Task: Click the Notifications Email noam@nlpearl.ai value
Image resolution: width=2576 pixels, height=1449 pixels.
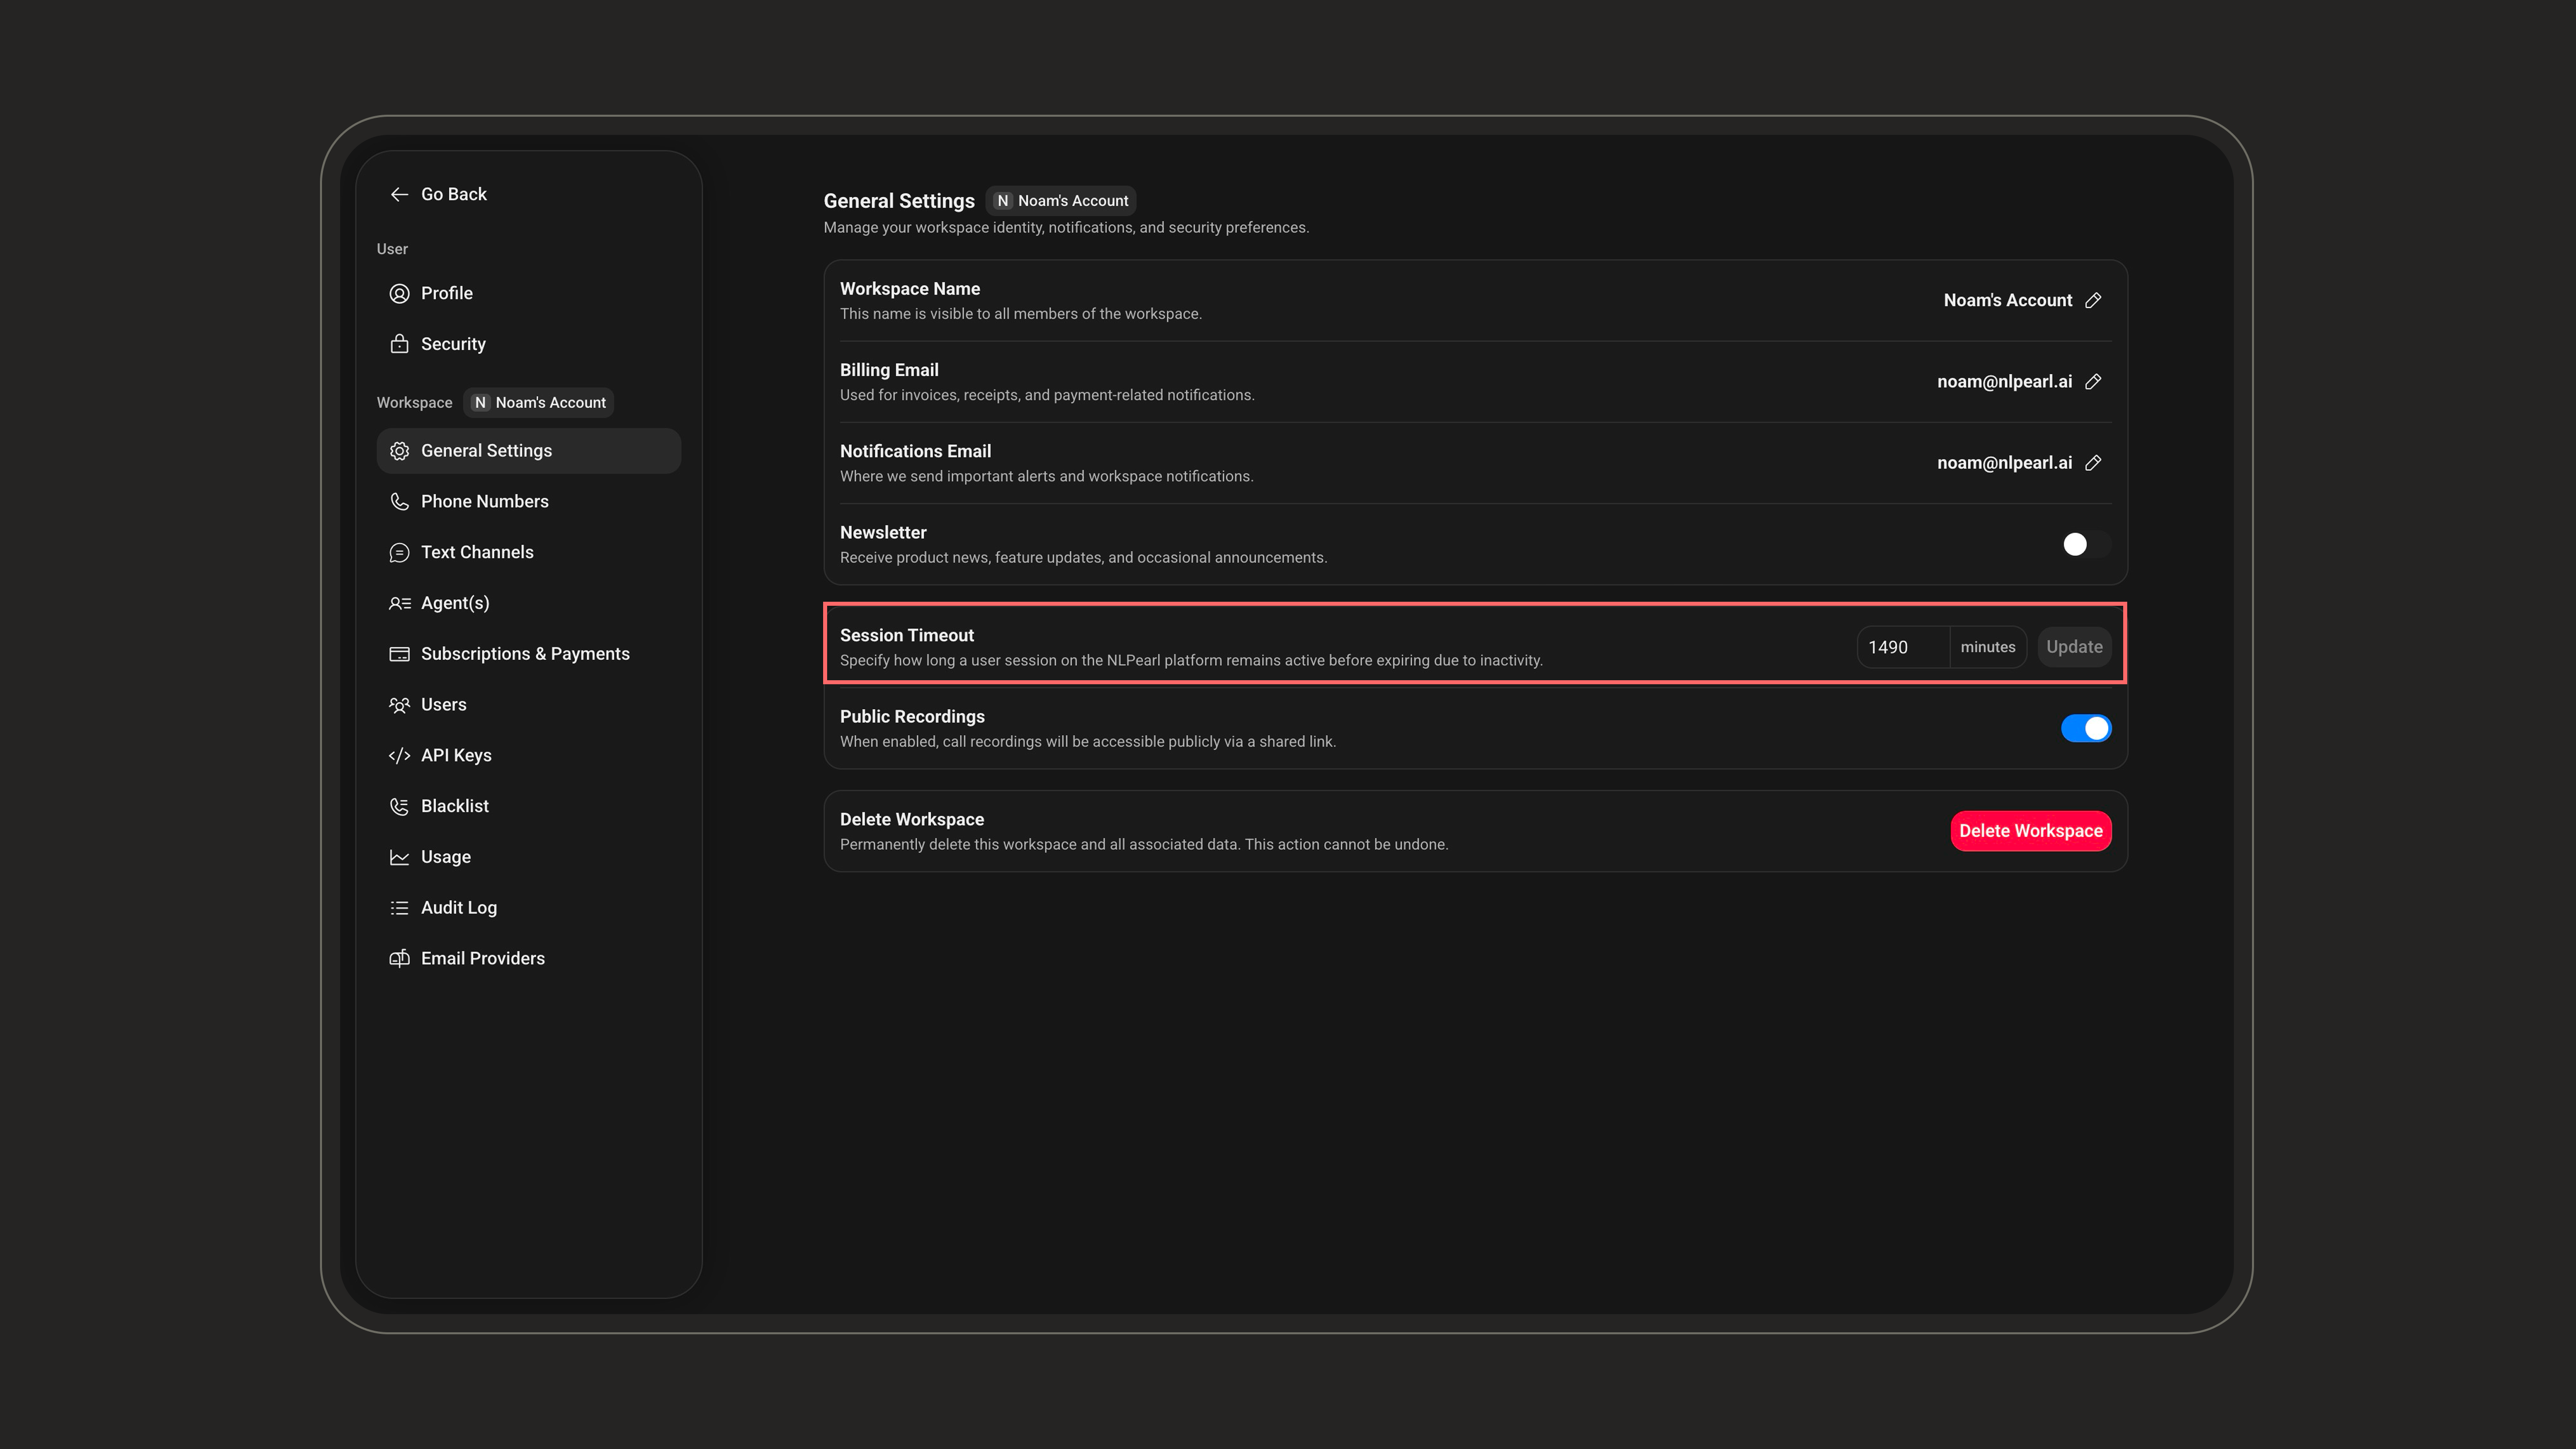Action: coord(2004,462)
